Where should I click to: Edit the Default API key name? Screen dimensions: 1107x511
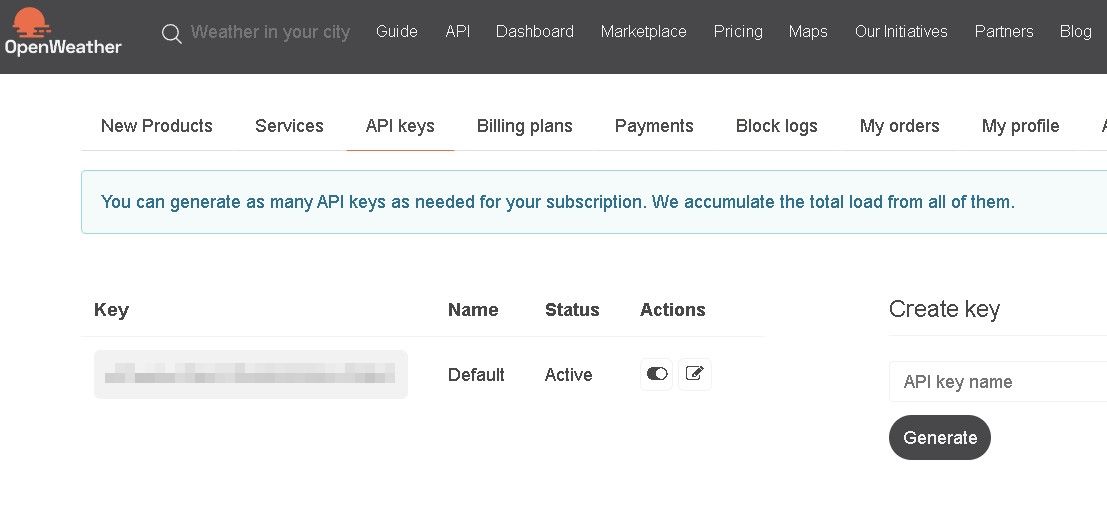tap(695, 374)
